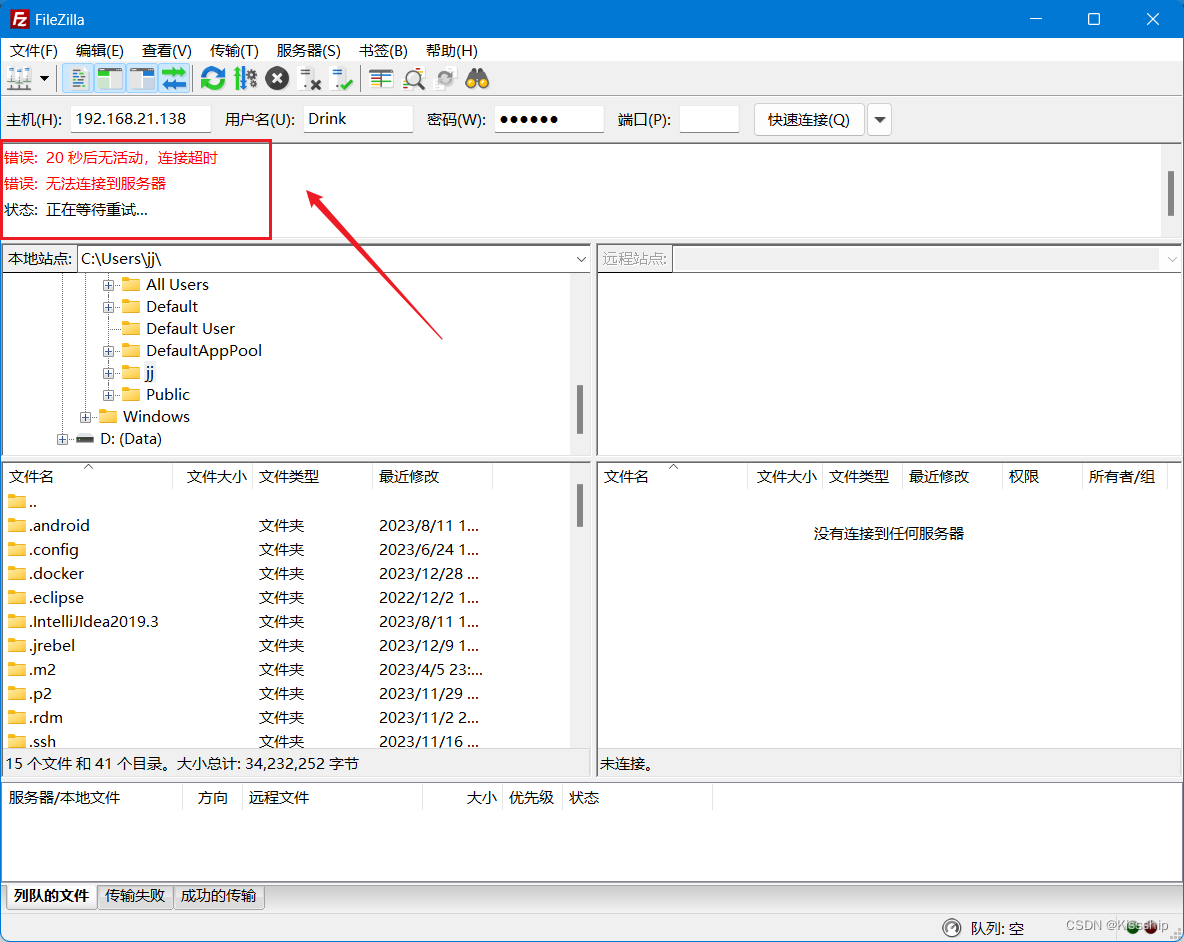Toggle synchronized browsing
The image size is (1184, 942).
click(446, 78)
